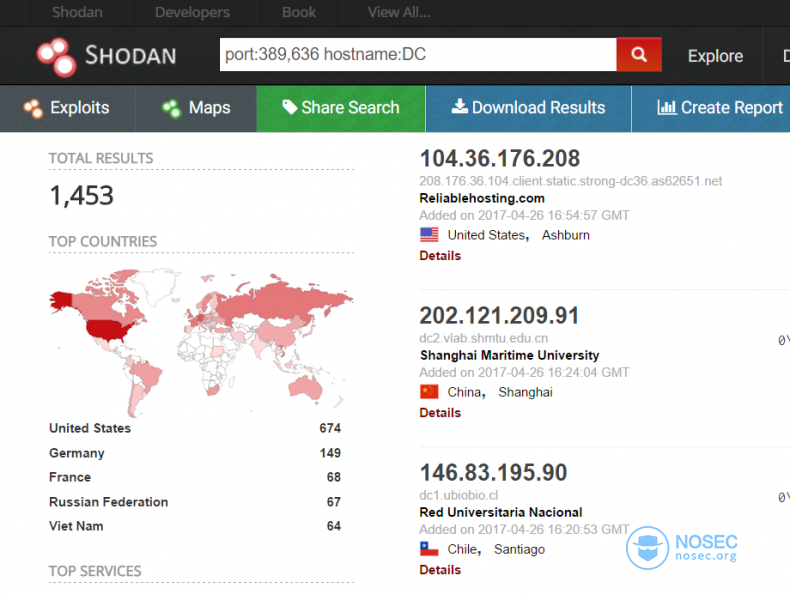This screenshot has width=790, height=594.
Task: Click the TOP SERVICES heading
Action: pos(95,571)
